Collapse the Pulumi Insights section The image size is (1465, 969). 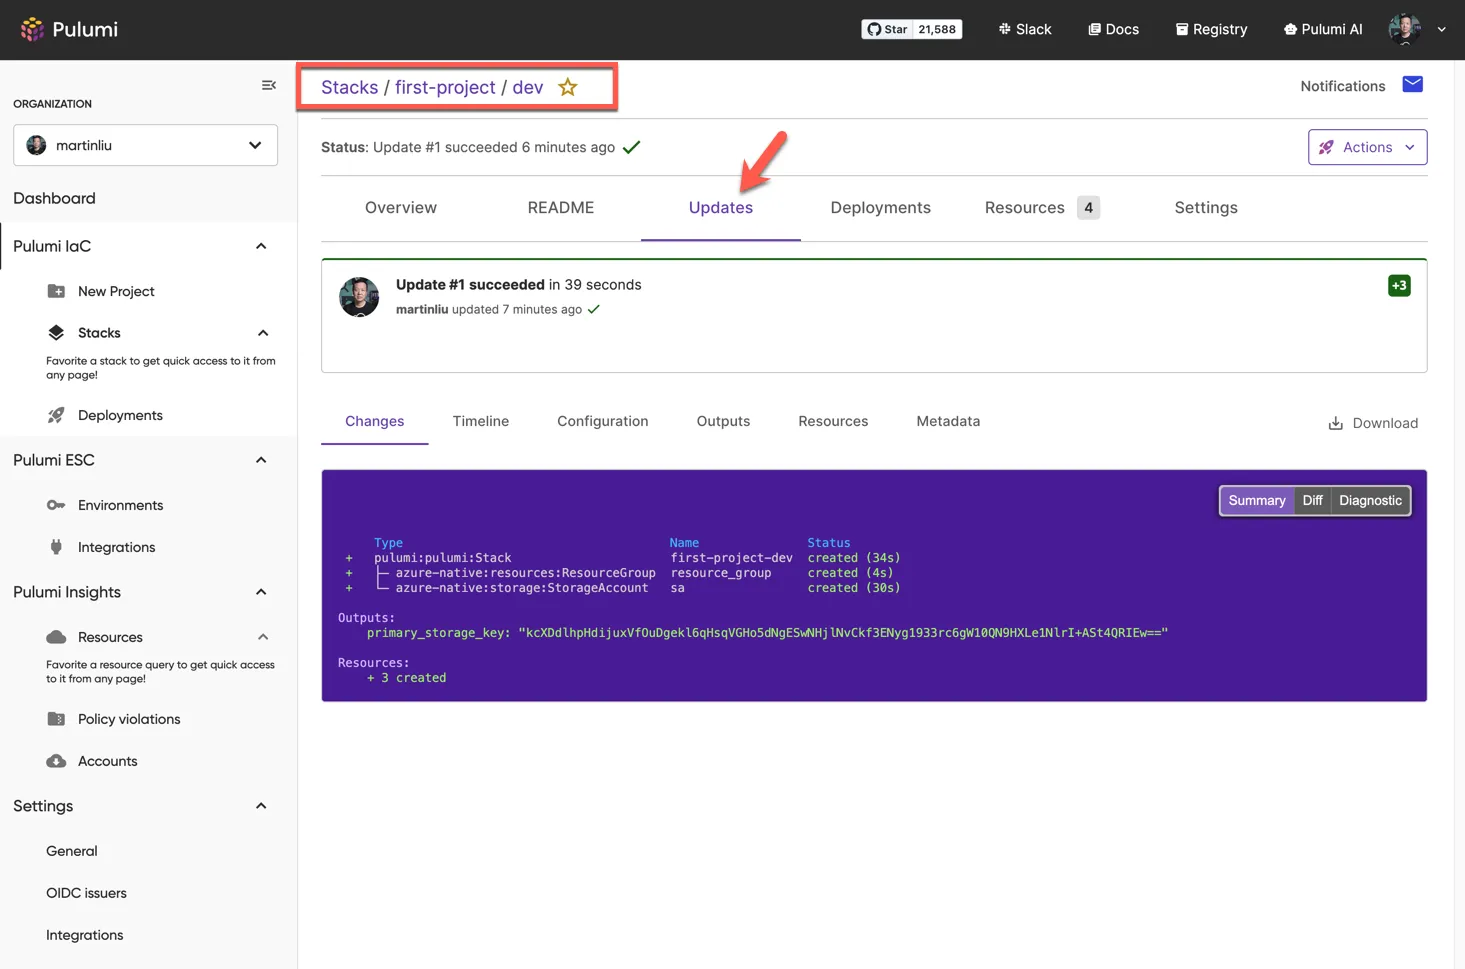[x=261, y=592]
